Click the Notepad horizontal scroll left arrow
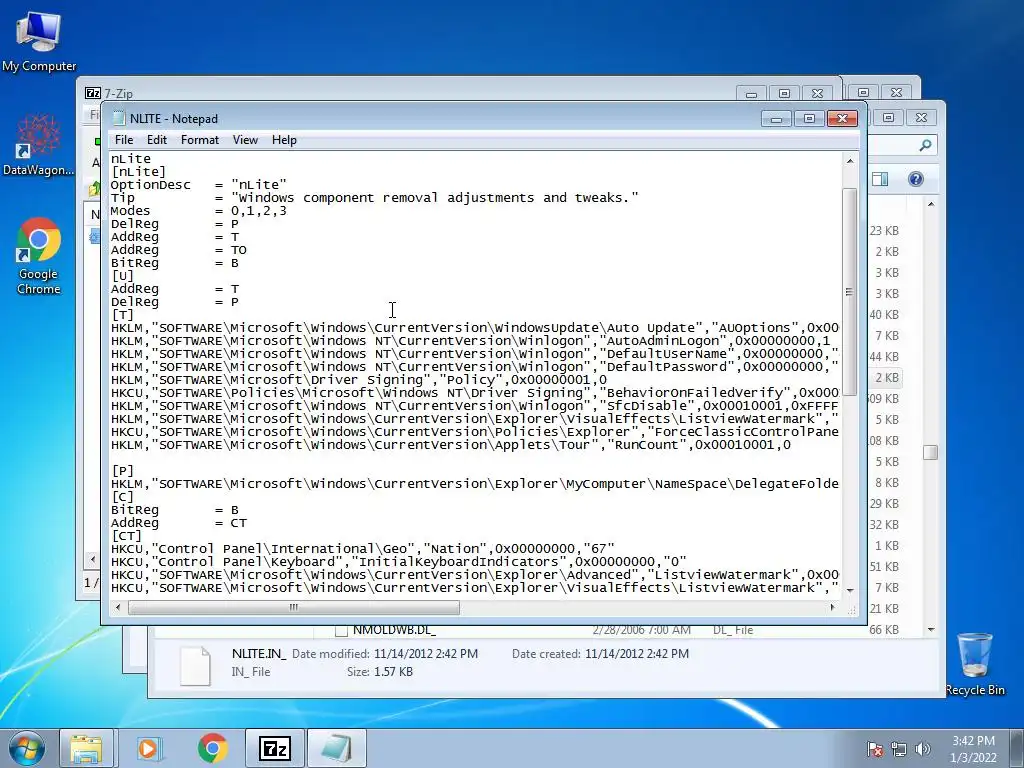The height and width of the screenshot is (768, 1024). 118,607
